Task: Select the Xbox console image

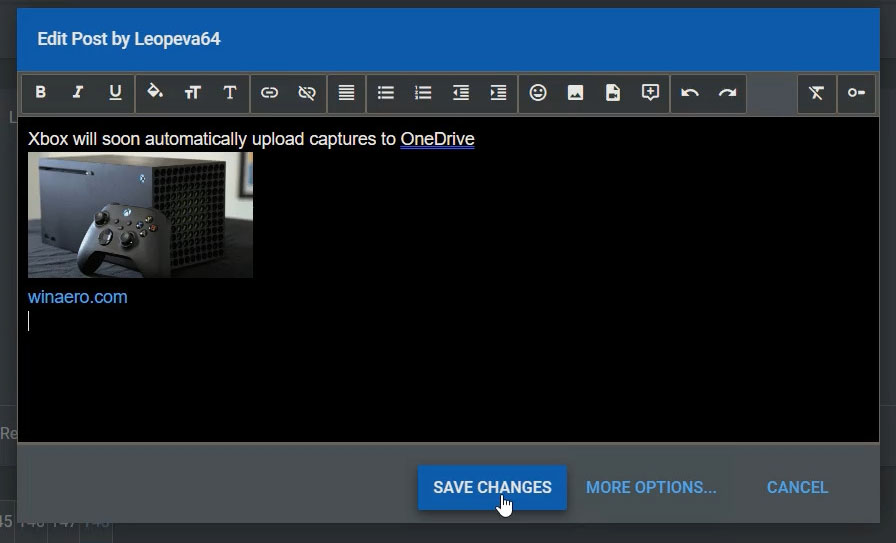Action: (x=141, y=215)
